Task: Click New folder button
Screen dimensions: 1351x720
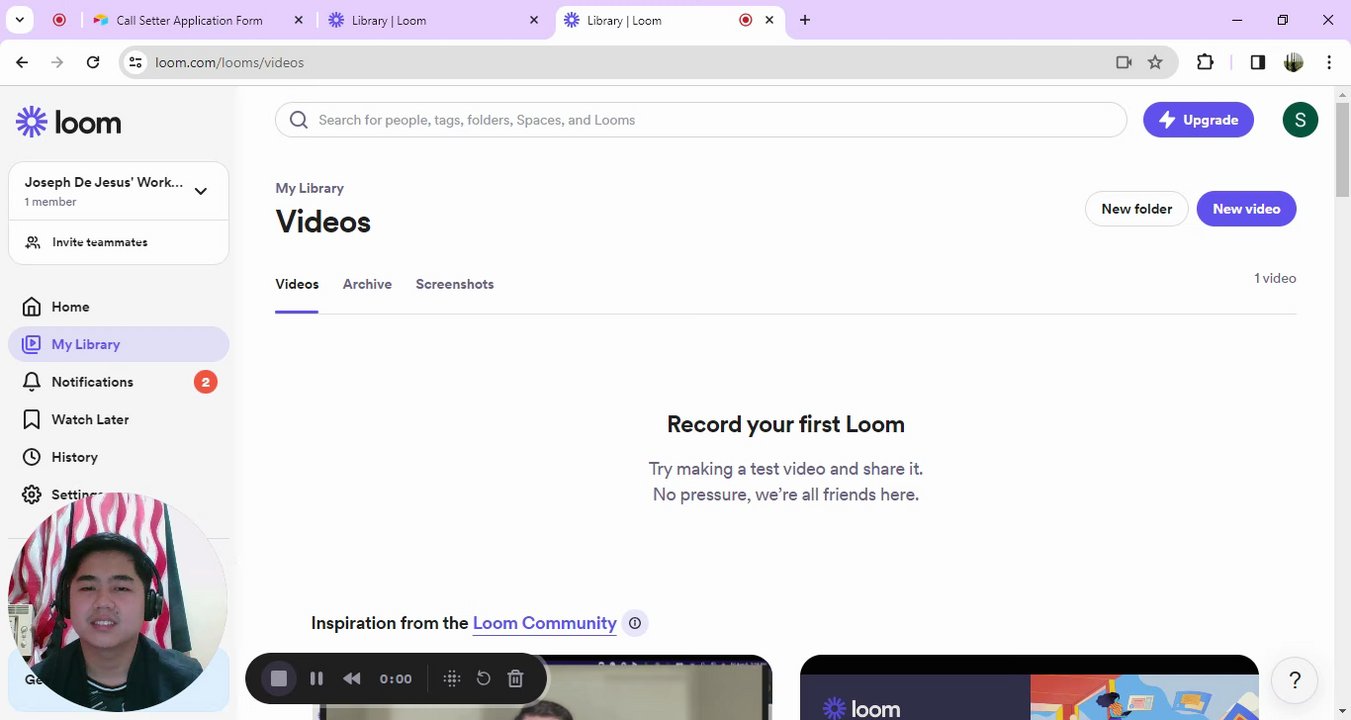Action: [1136, 209]
